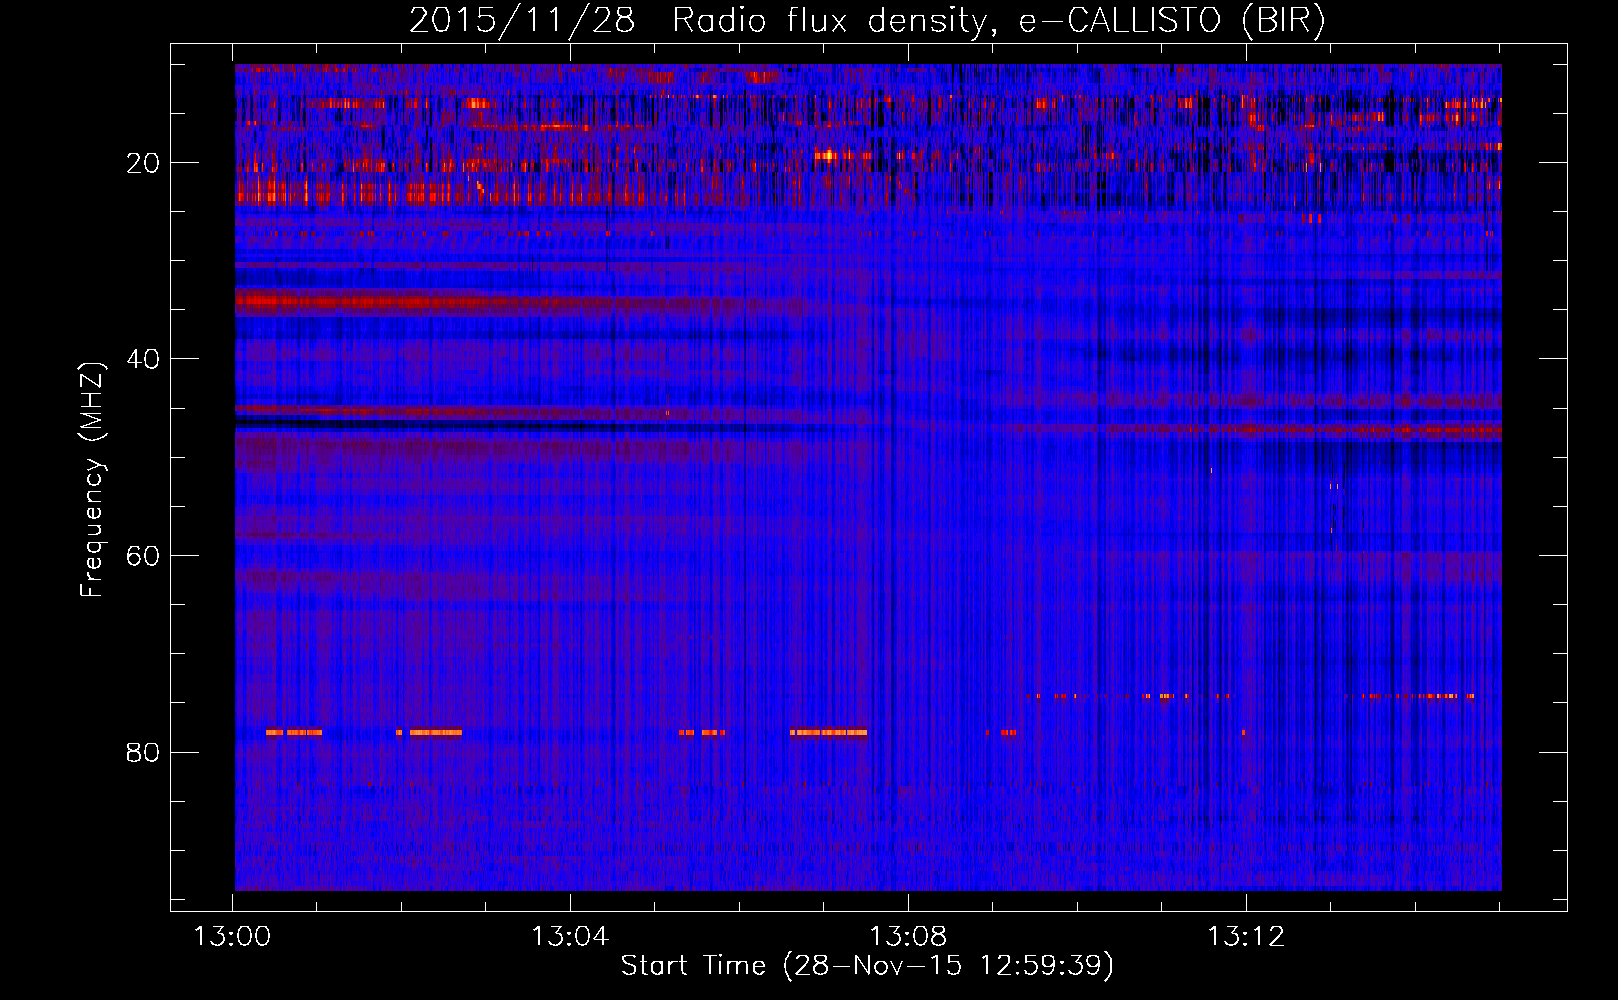Click the 13:04 time axis label
This screenshot has width=1618, height=1000.
tap(570, 937)
